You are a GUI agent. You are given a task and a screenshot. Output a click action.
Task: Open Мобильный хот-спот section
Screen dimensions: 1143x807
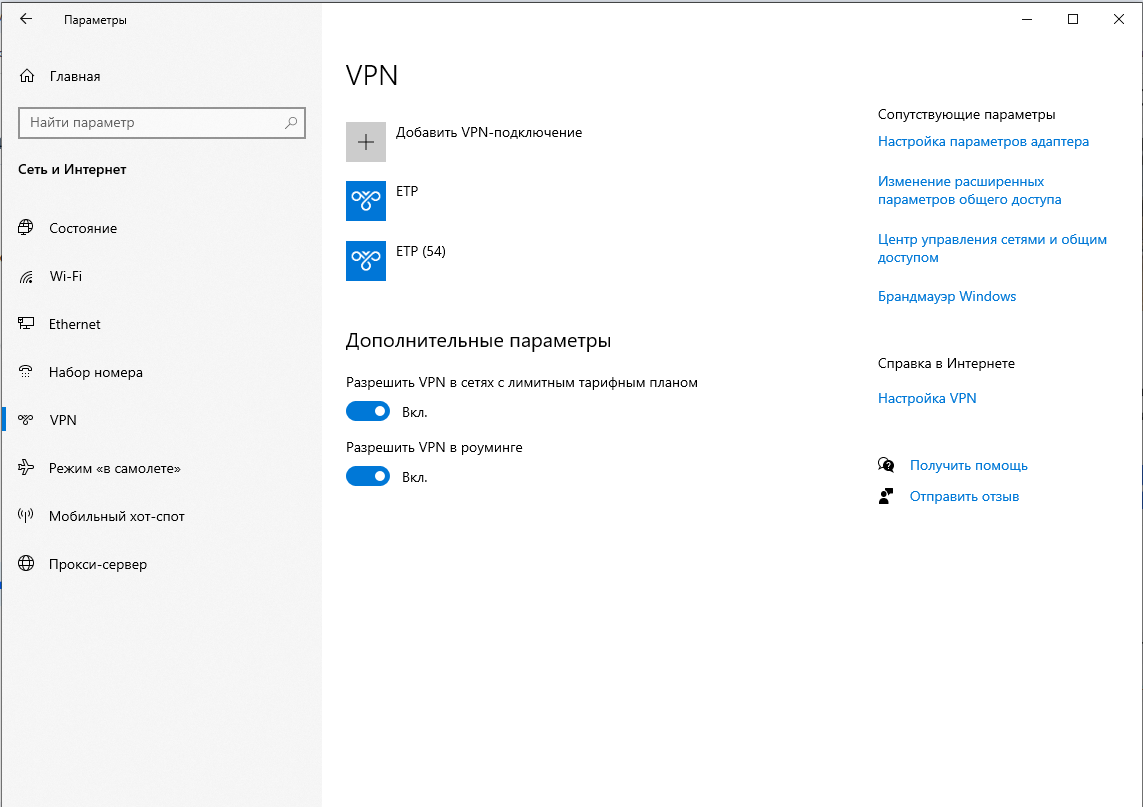tap(117, 516)
